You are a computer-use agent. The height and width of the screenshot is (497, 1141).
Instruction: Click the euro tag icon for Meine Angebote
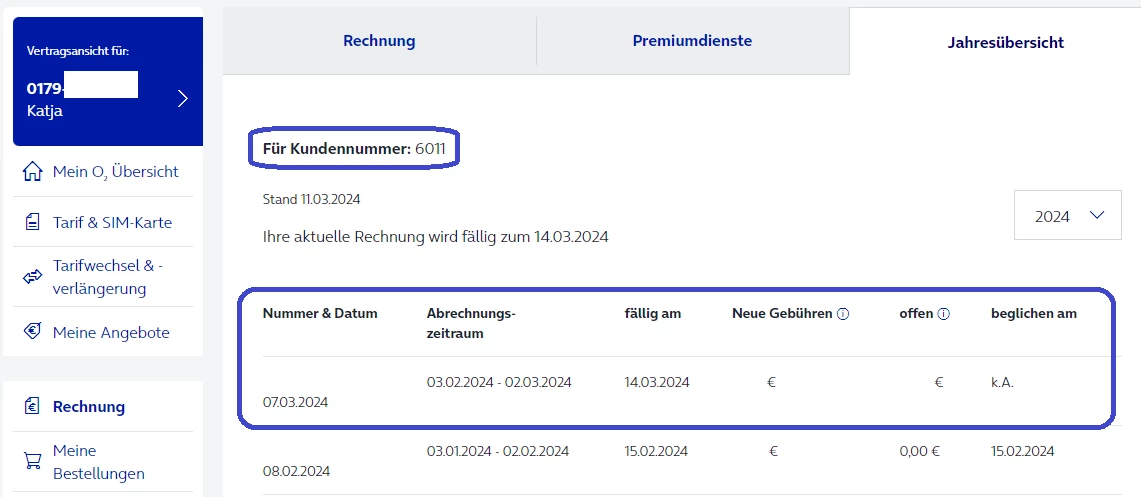click(33, 333)
